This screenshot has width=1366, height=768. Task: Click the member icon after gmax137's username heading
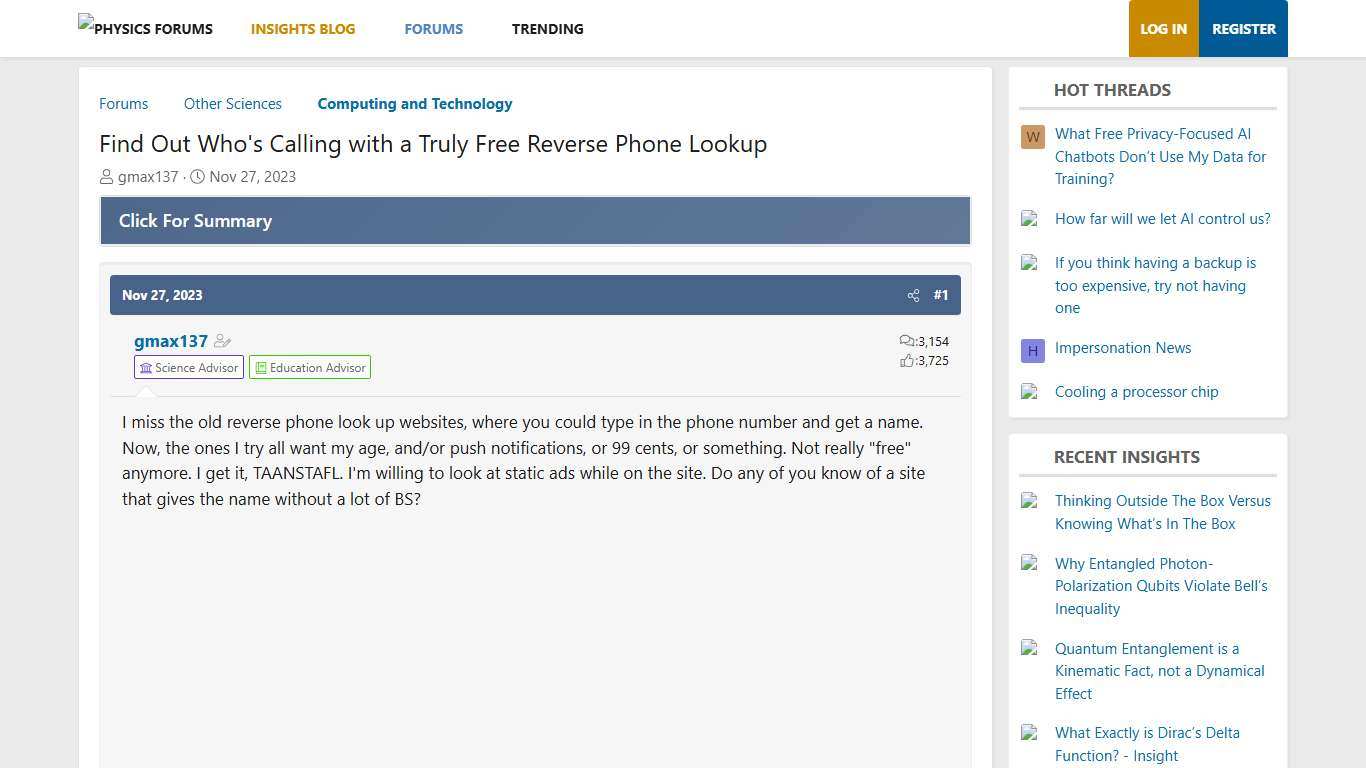tap(222, 341)
